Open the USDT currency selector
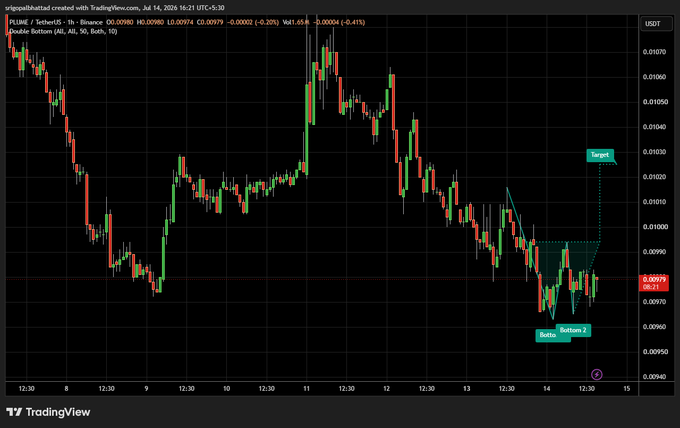Screen dimensions: 680x428 click(656, 24)
